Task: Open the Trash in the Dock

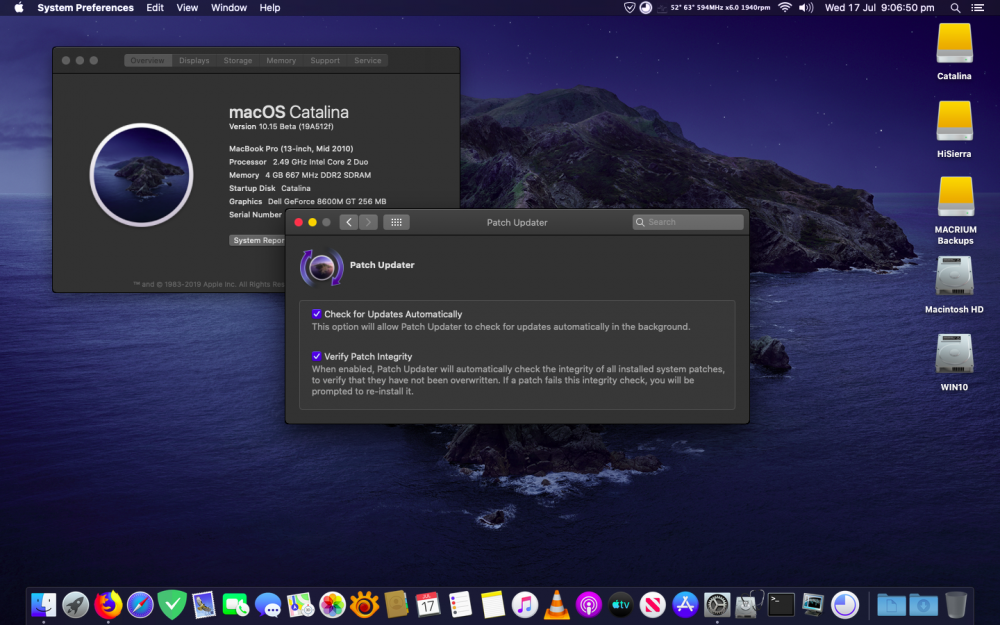Action: pyautogui.click(x=956, y=605)
